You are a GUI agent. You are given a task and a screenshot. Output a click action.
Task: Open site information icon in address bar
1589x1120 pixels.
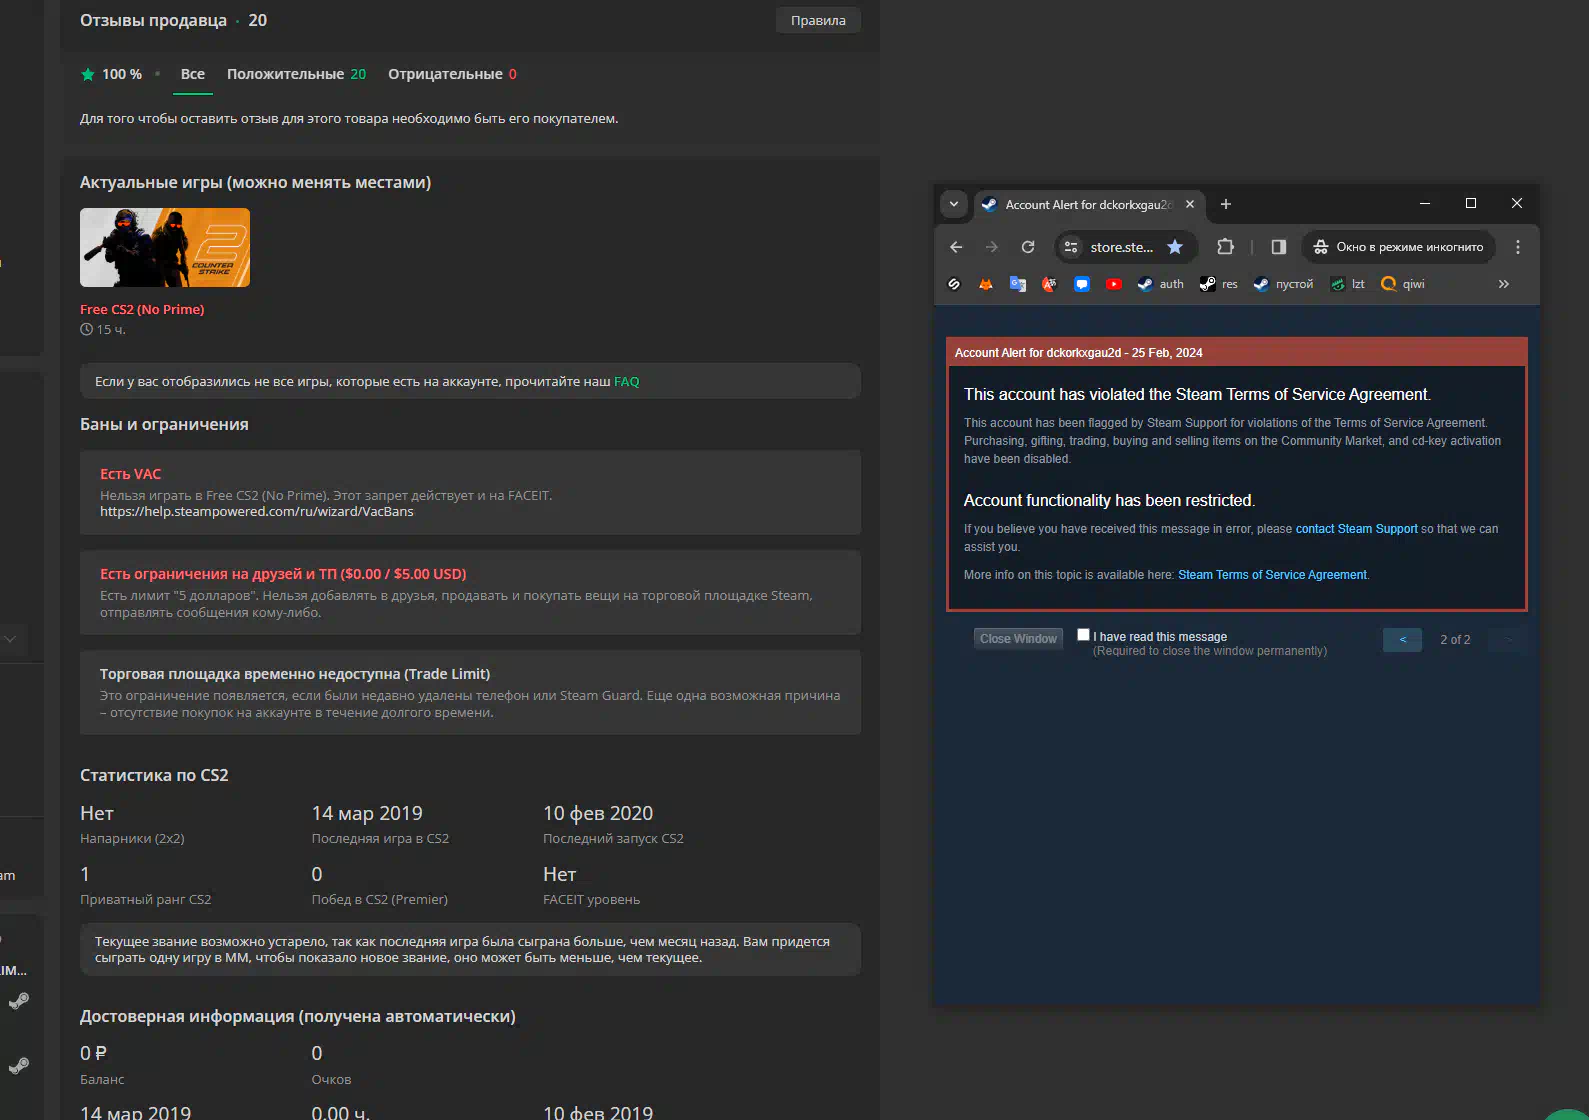coord(1071,247)
